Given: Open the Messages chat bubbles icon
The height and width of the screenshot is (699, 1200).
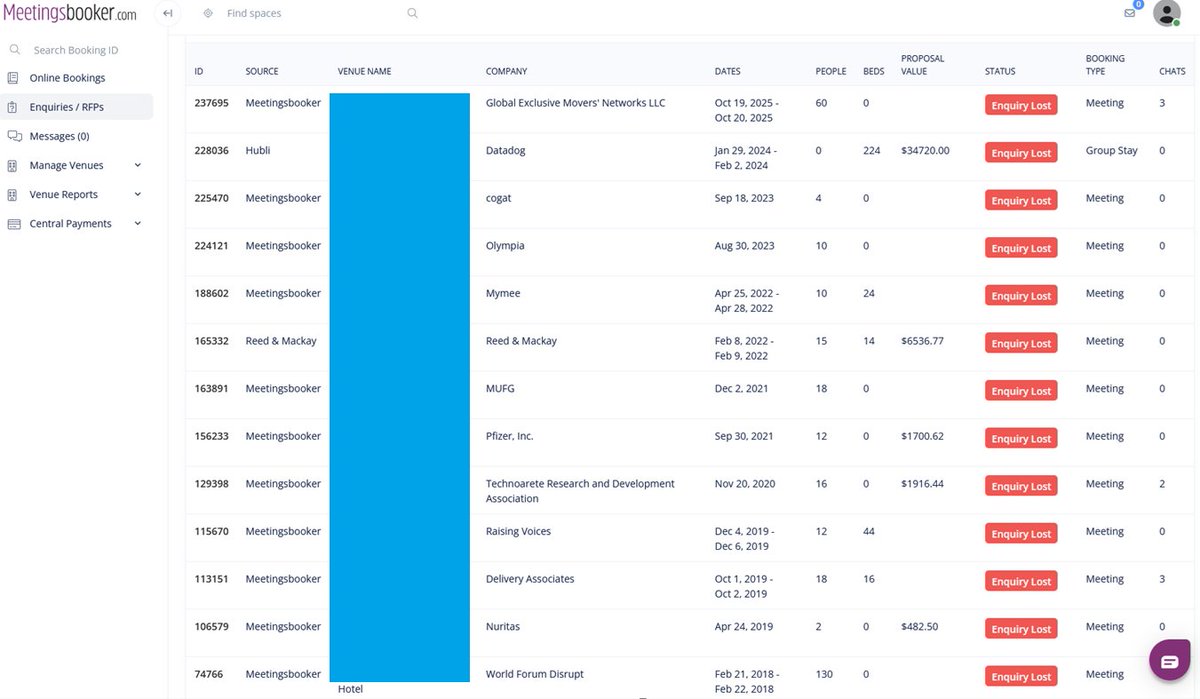Looking at the screenshot, I should tap(12, 135).
